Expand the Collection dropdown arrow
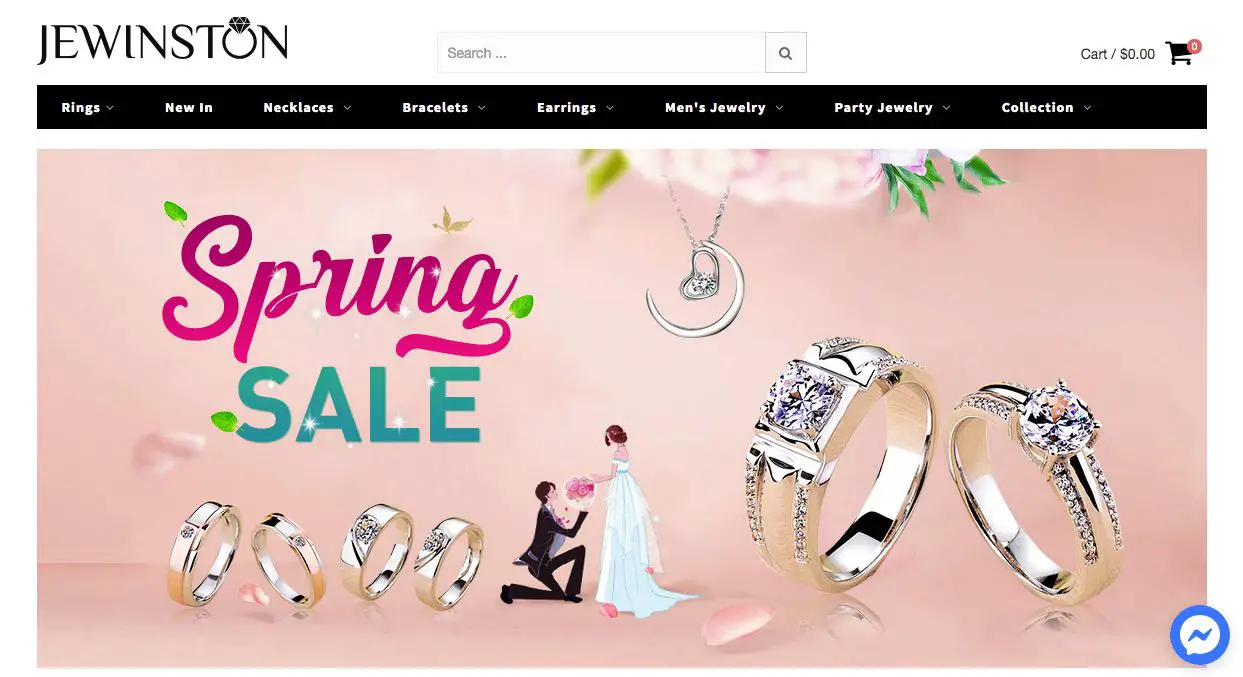This screenshot has width=1243, height=677. tap(1087, 108)
